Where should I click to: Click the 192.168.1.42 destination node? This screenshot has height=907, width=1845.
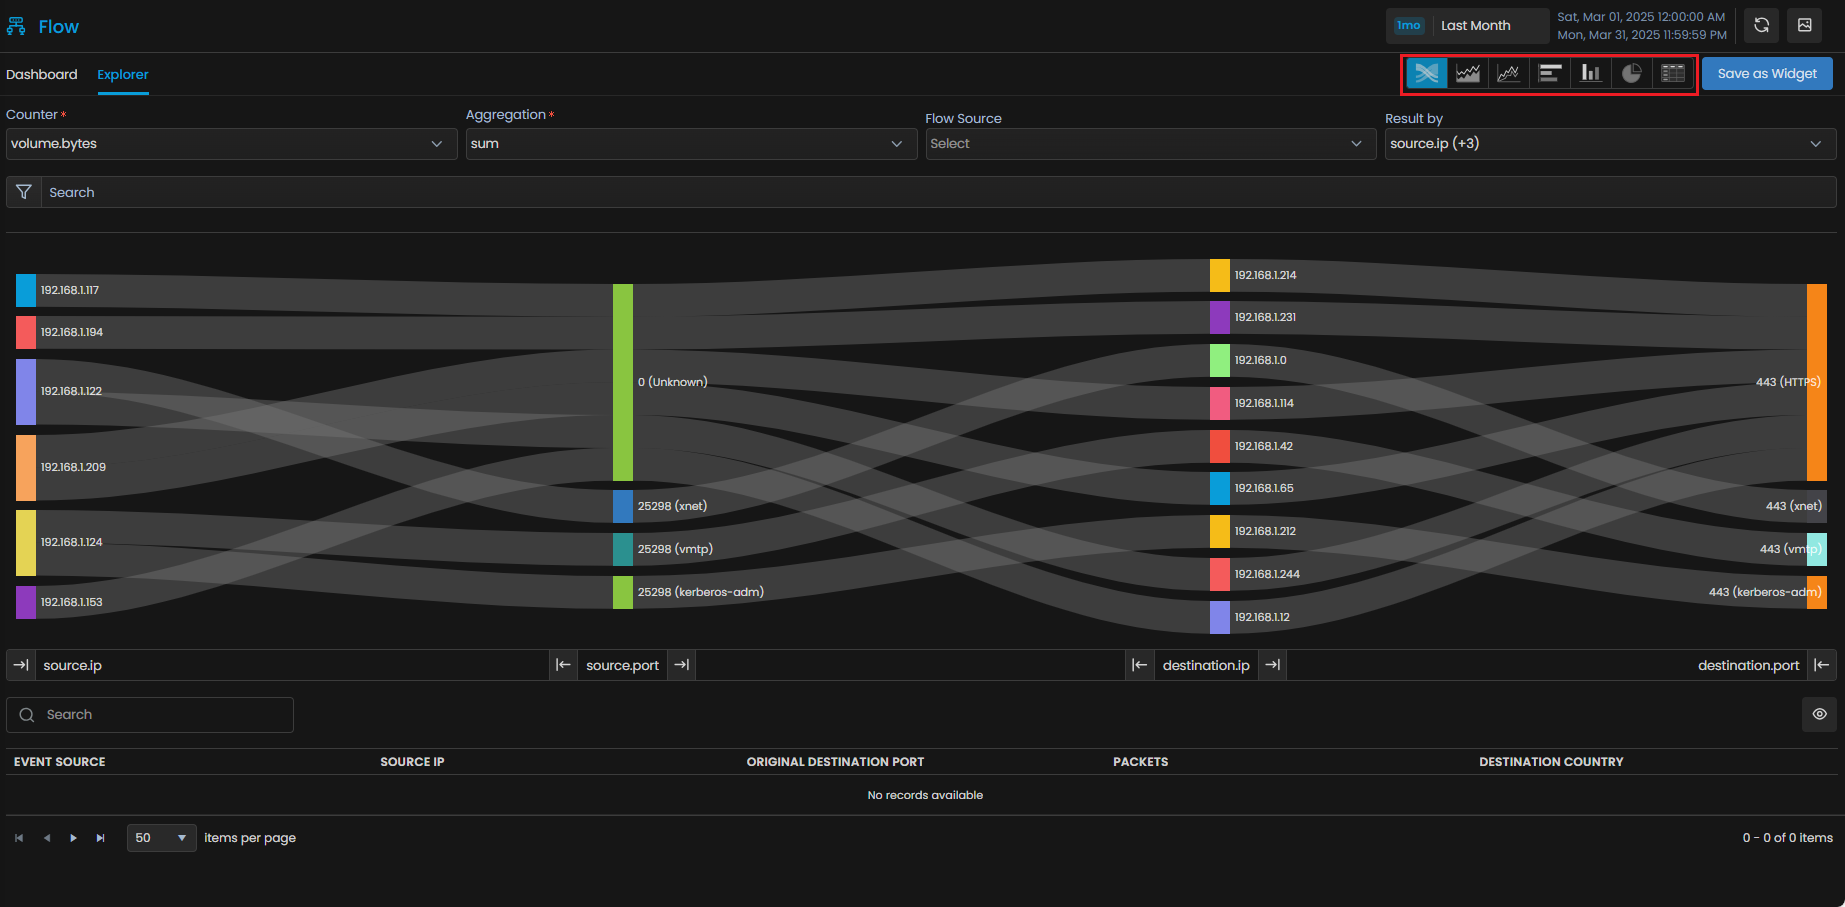click(1220, 446)
